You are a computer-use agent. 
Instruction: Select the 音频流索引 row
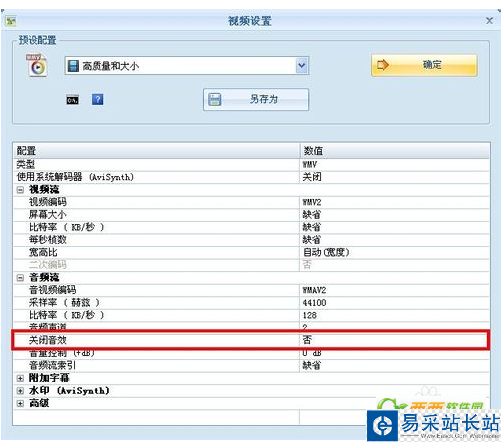251,365
